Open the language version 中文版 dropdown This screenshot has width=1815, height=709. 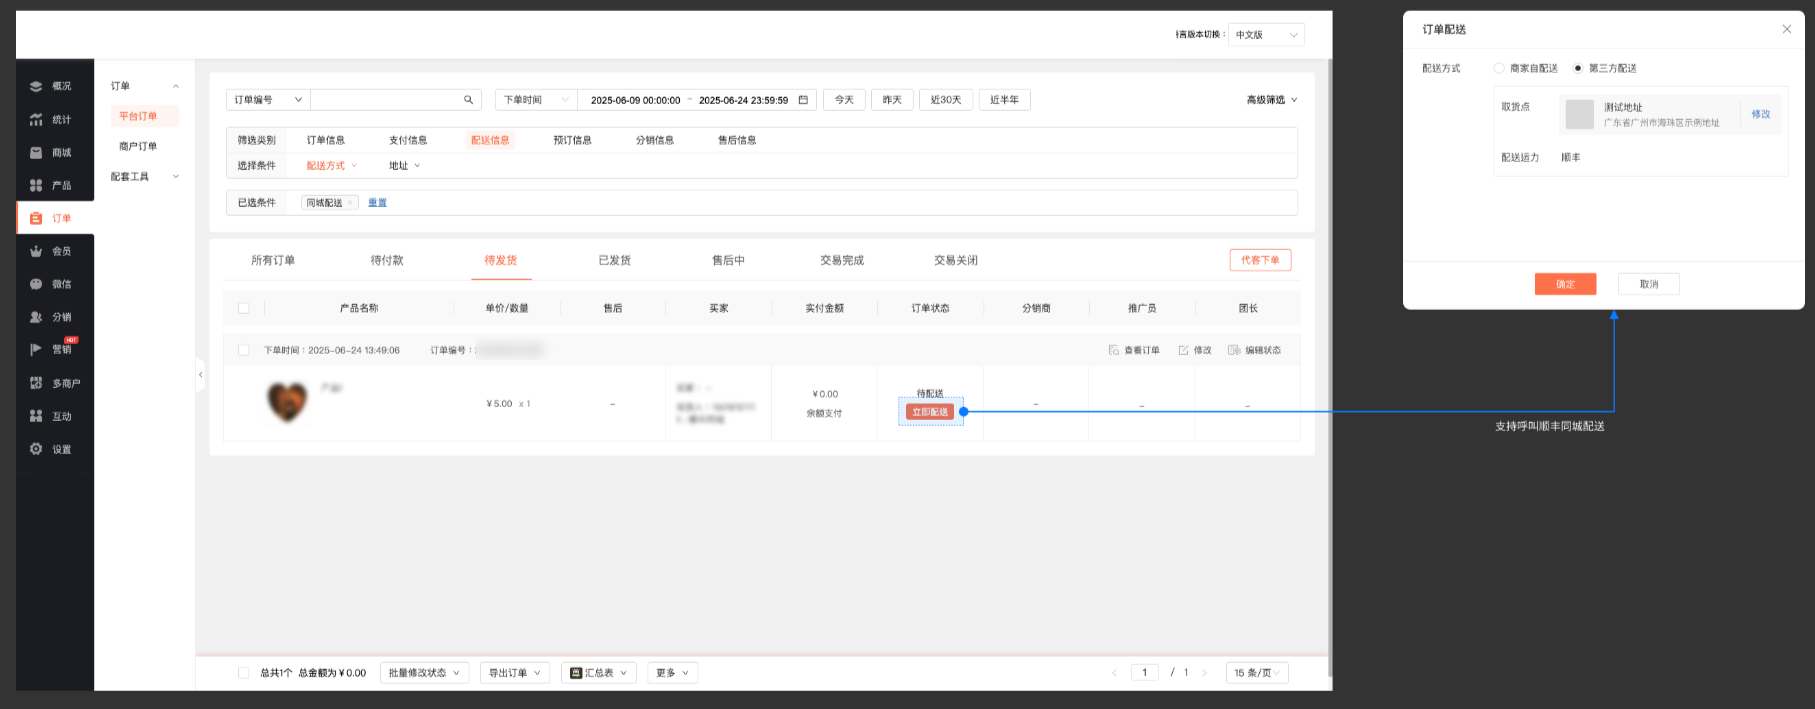coord(1266,35)
